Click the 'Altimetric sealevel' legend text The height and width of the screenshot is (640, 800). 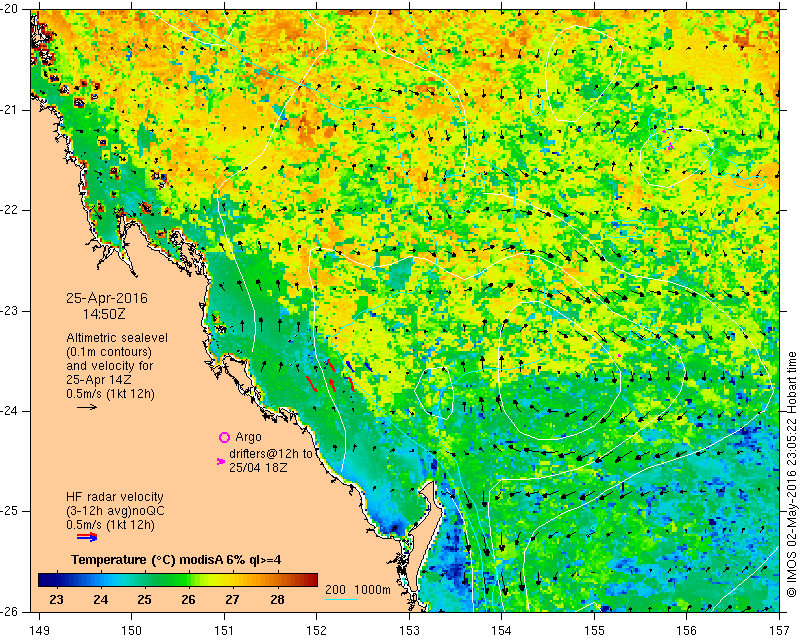(117, 338)
